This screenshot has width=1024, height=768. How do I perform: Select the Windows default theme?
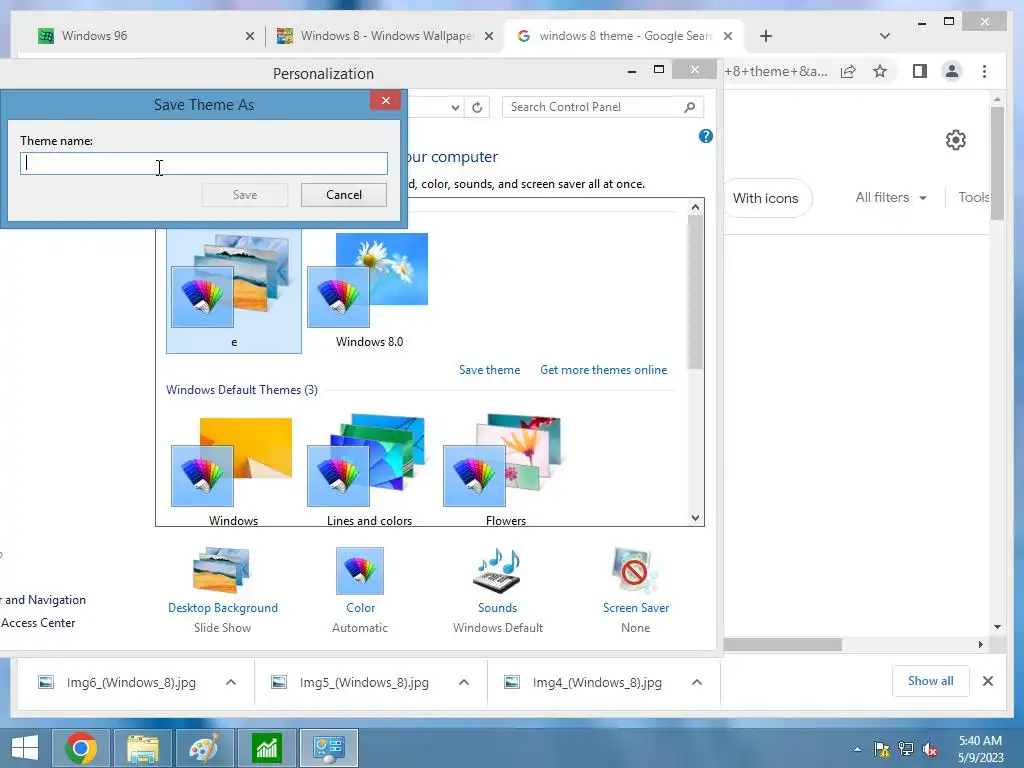click(233, 470)
